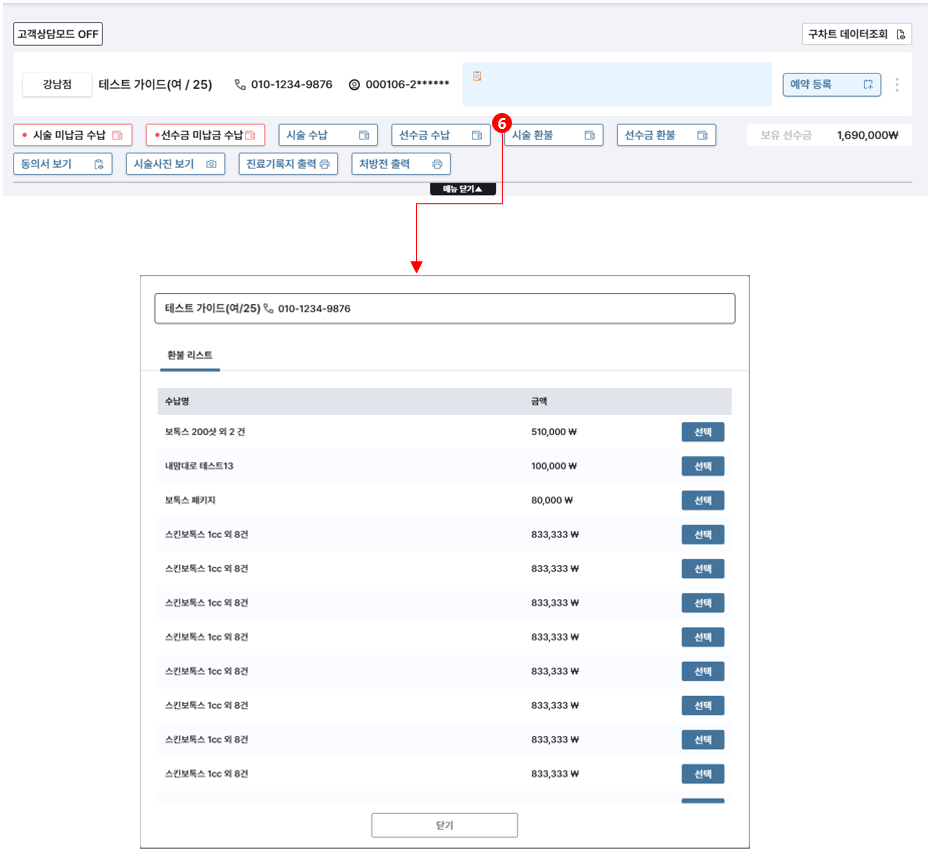
Task: Select 보톡스 200샷 외 2 건 row's 선택
Action: 703,432
